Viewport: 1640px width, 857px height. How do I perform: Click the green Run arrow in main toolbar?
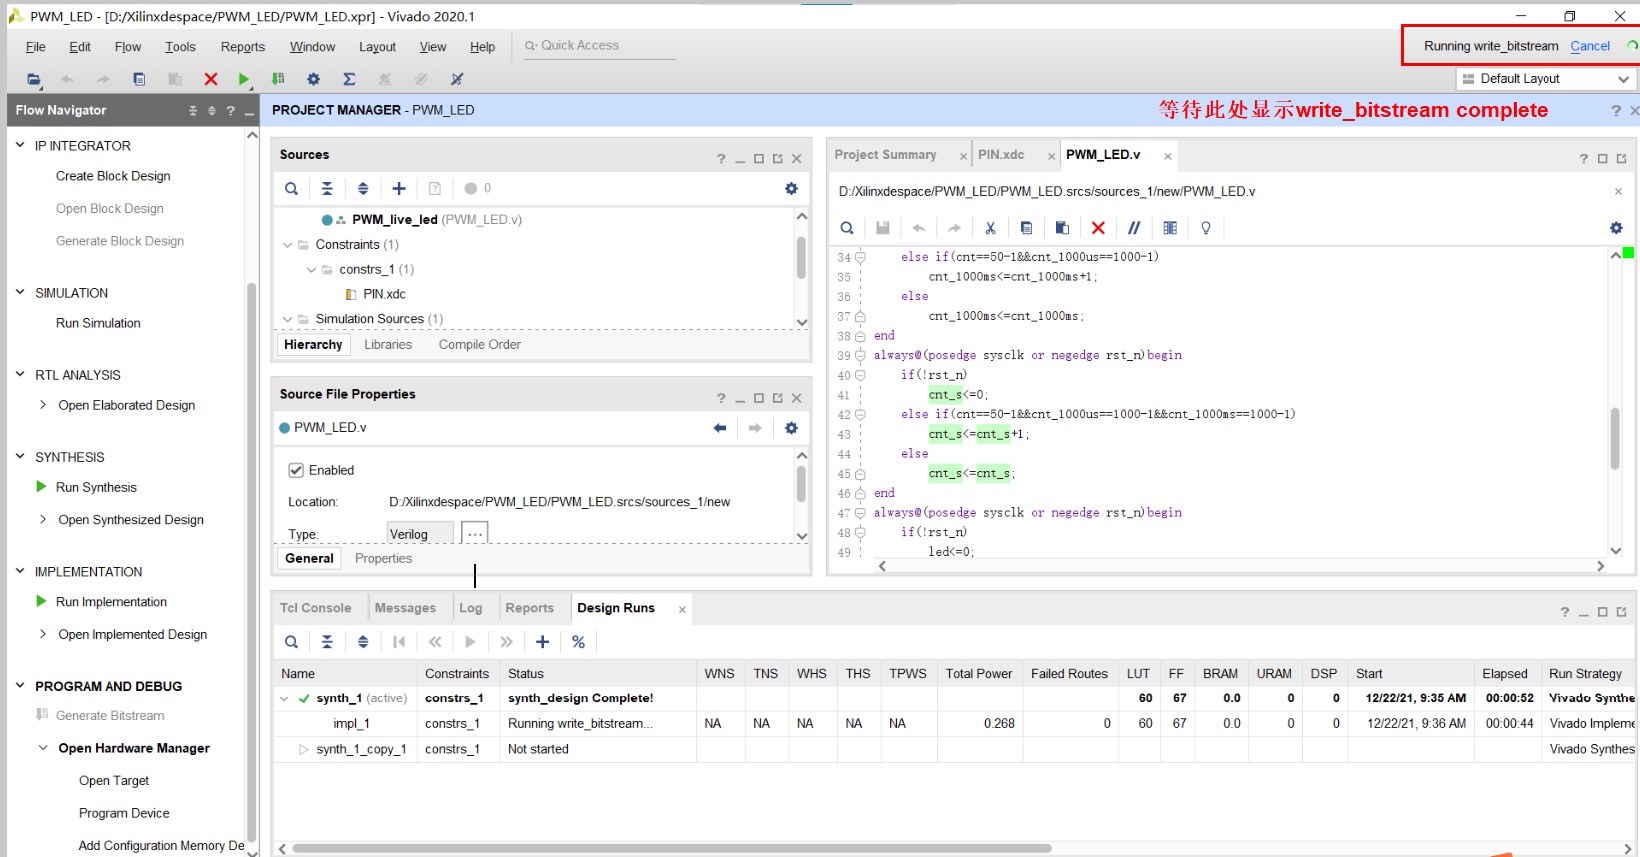coord(244,79)
